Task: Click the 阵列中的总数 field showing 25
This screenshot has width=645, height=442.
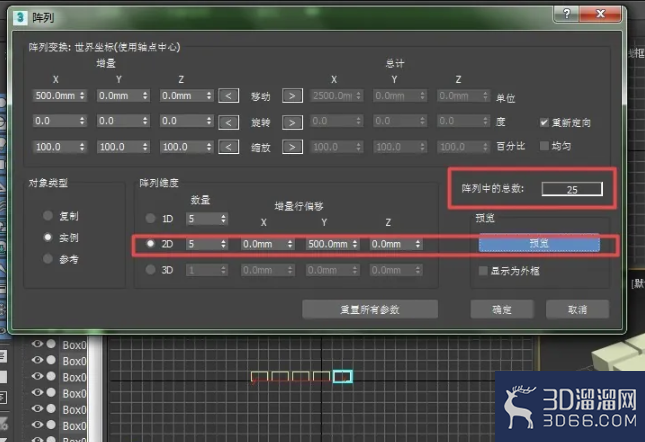Action: tap(572, 189)
